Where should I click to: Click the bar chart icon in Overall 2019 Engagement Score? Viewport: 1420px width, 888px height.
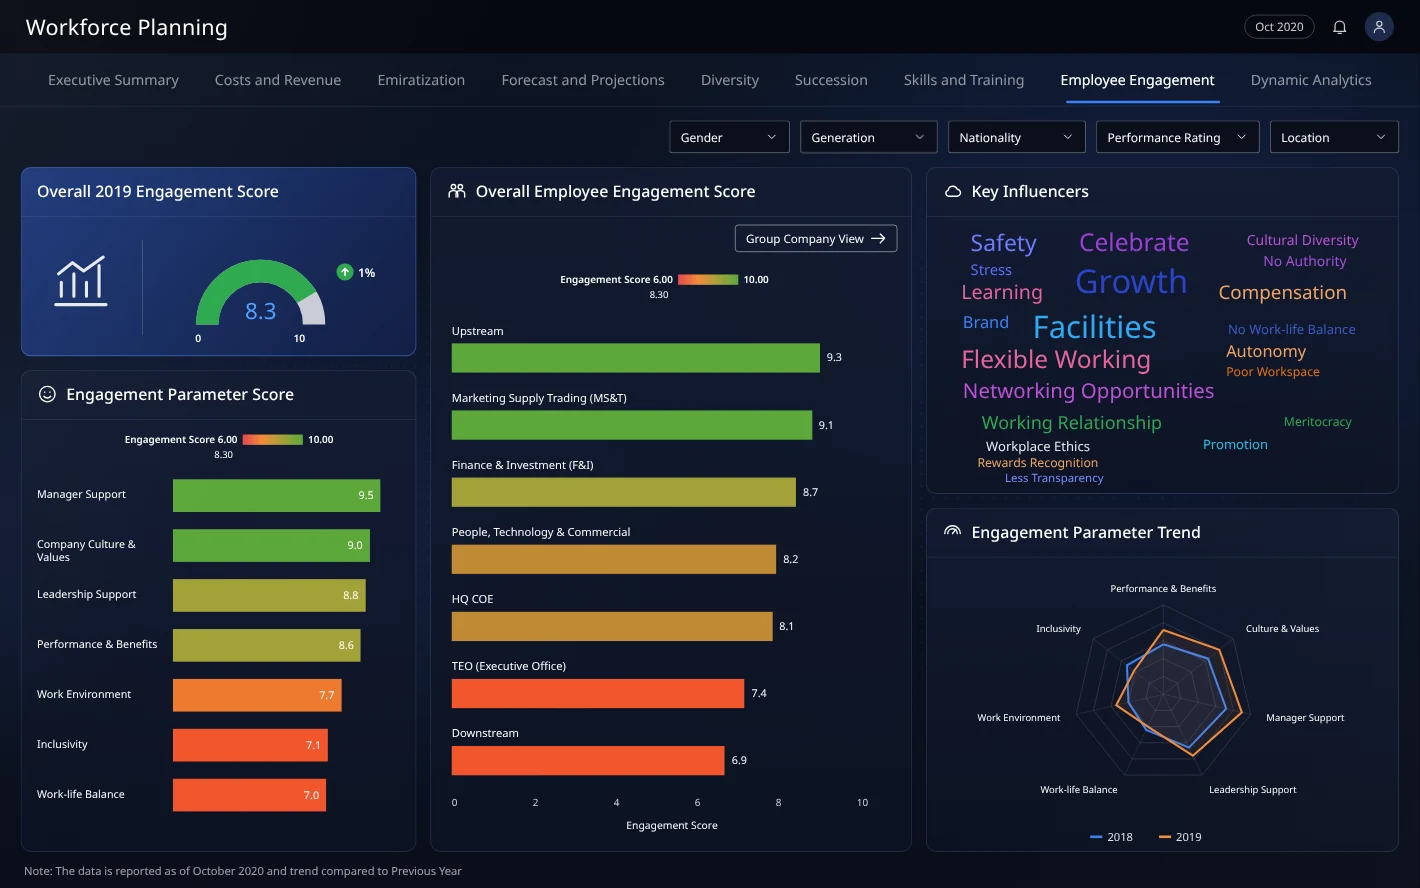tap(81, 281)
